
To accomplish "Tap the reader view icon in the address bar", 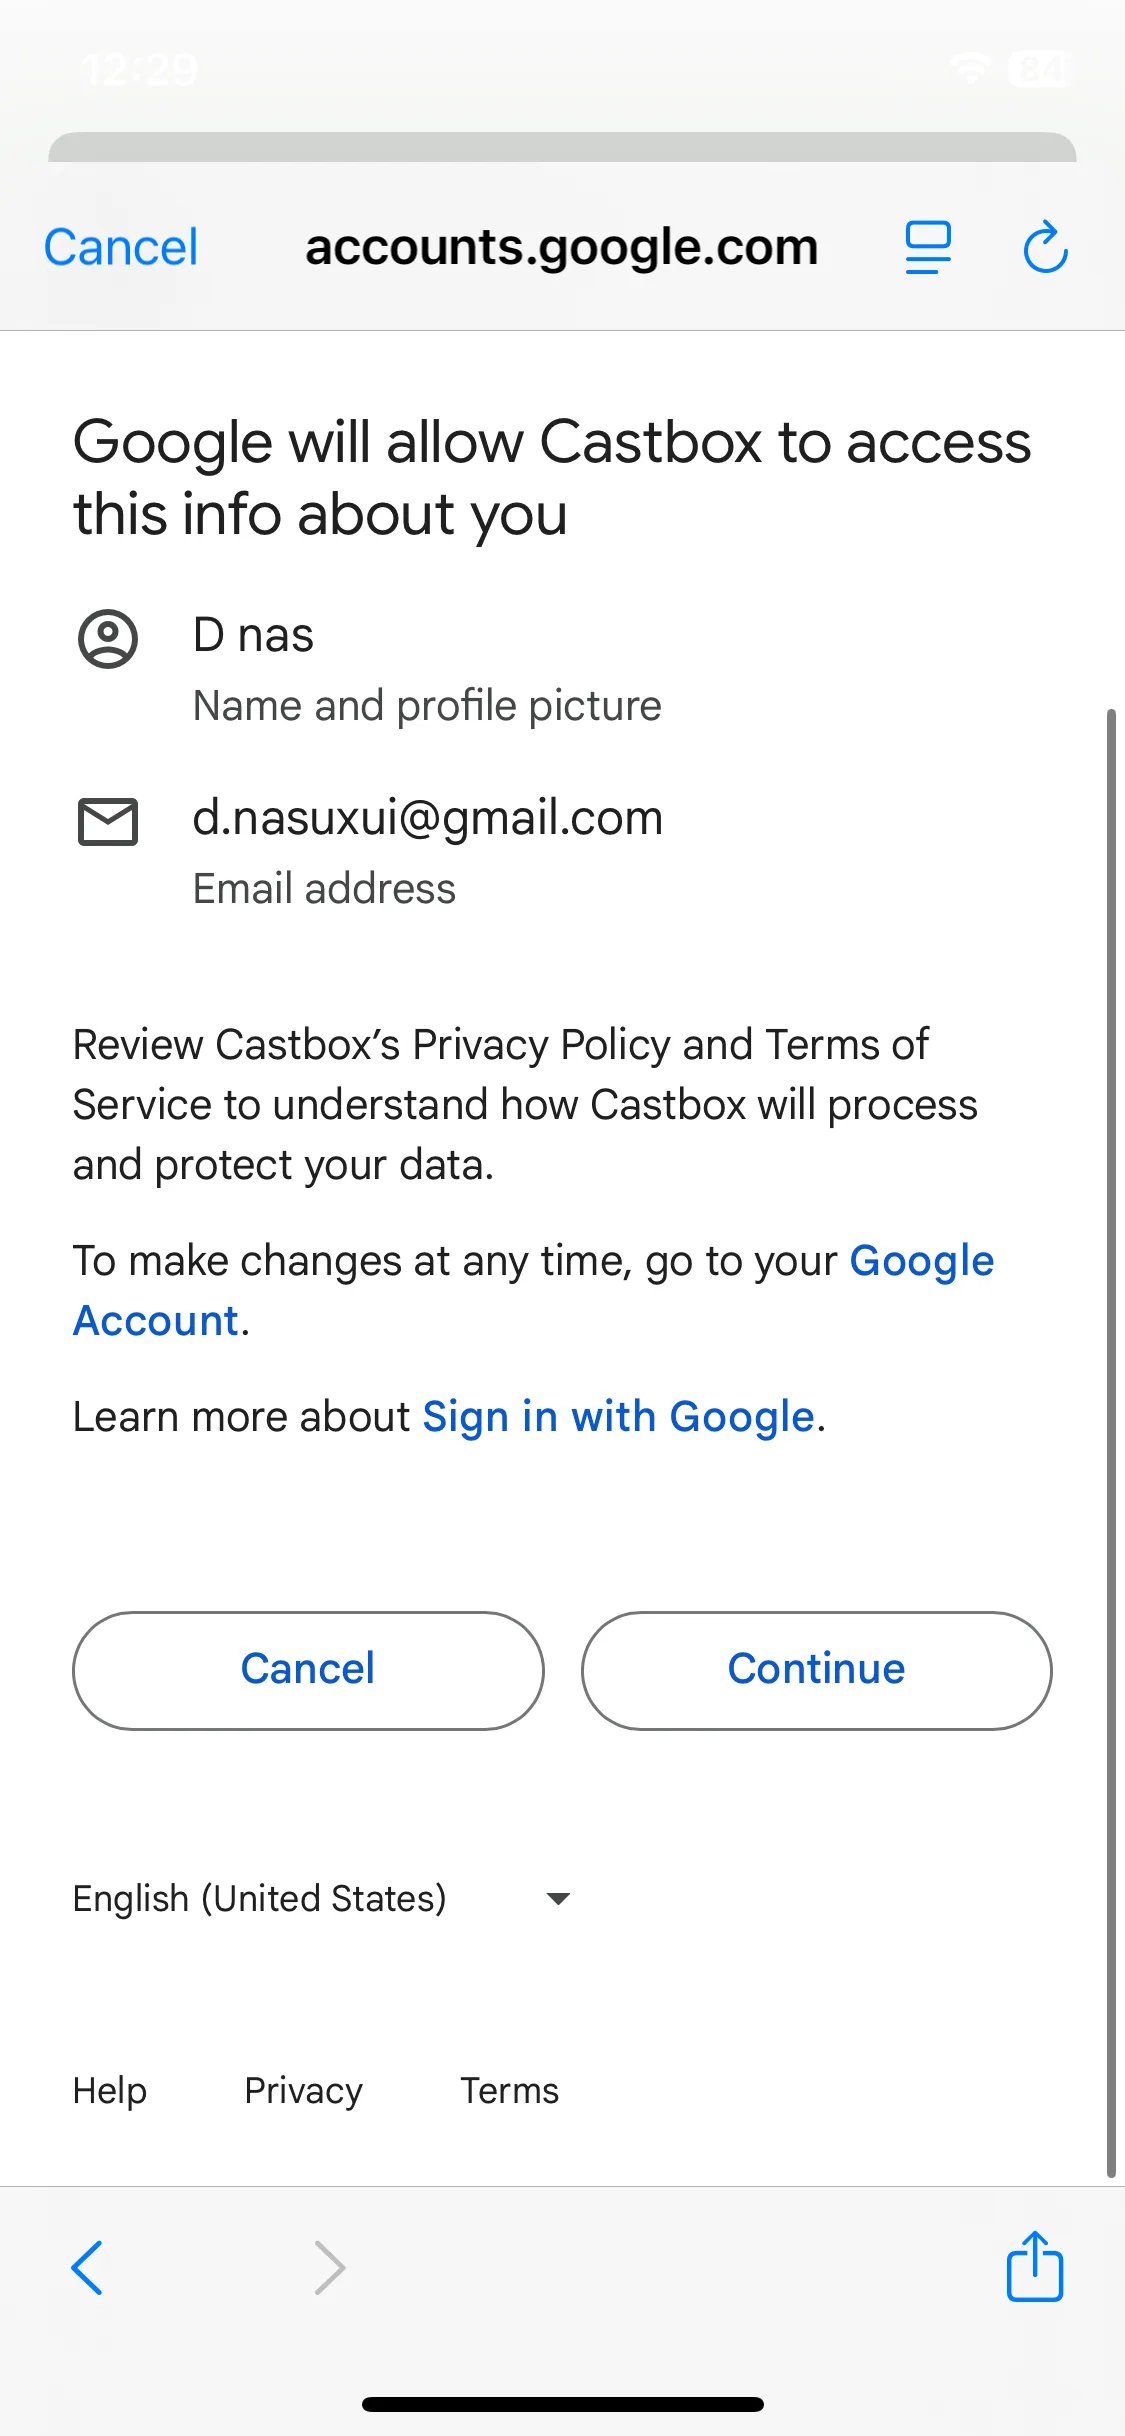I will coord(928,247).
